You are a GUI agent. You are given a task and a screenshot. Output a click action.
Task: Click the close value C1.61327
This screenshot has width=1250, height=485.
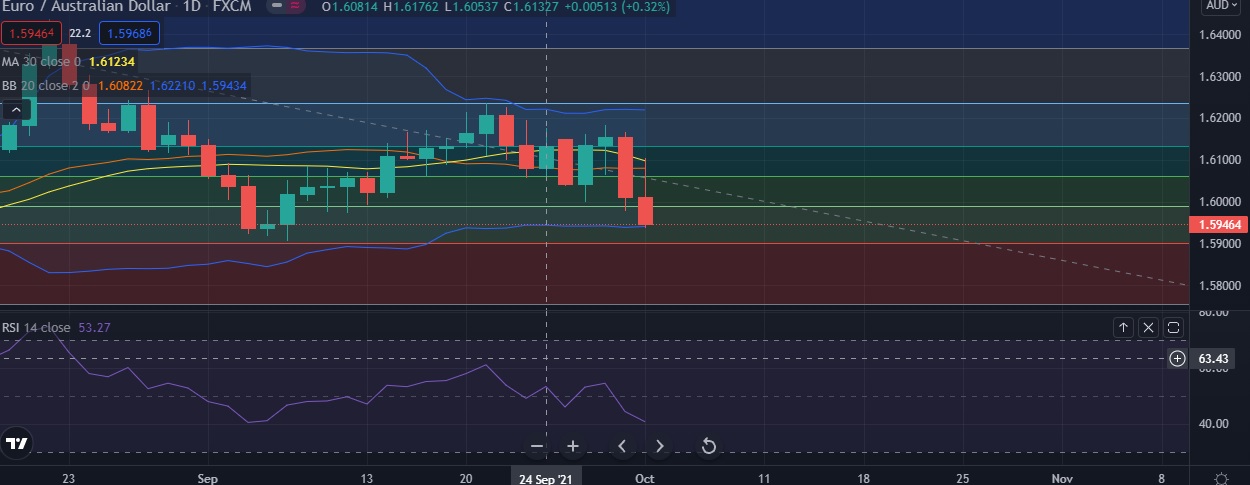pyautogui.click(x=530, y=7)
